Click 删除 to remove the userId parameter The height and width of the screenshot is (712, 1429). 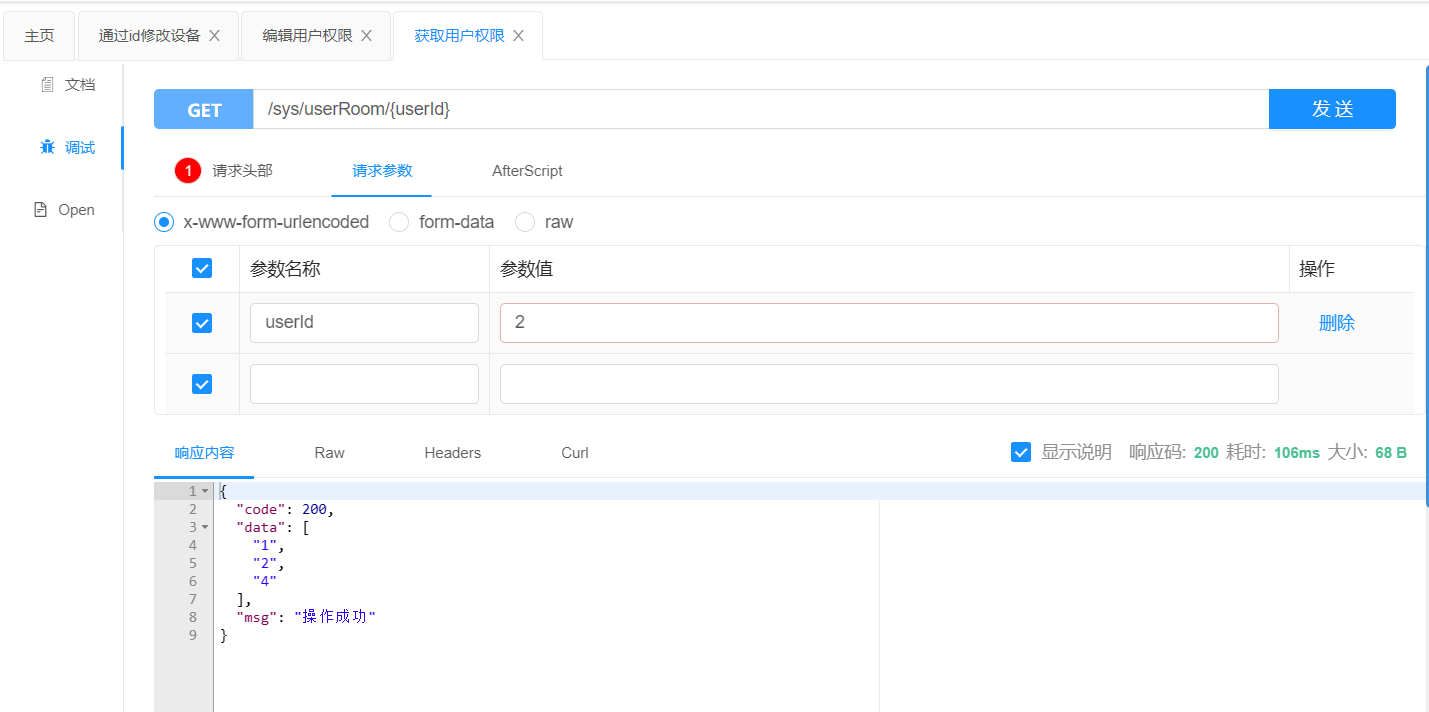tap(1337, 322)
